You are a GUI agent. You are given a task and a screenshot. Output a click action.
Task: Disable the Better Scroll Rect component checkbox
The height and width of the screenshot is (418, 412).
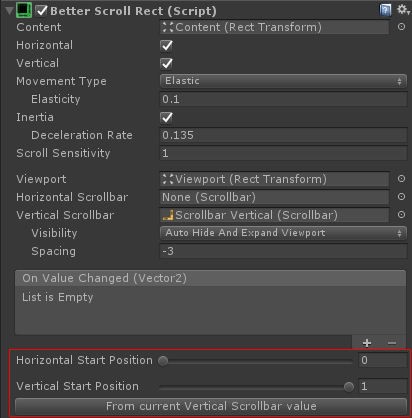[x=42, y=10]
